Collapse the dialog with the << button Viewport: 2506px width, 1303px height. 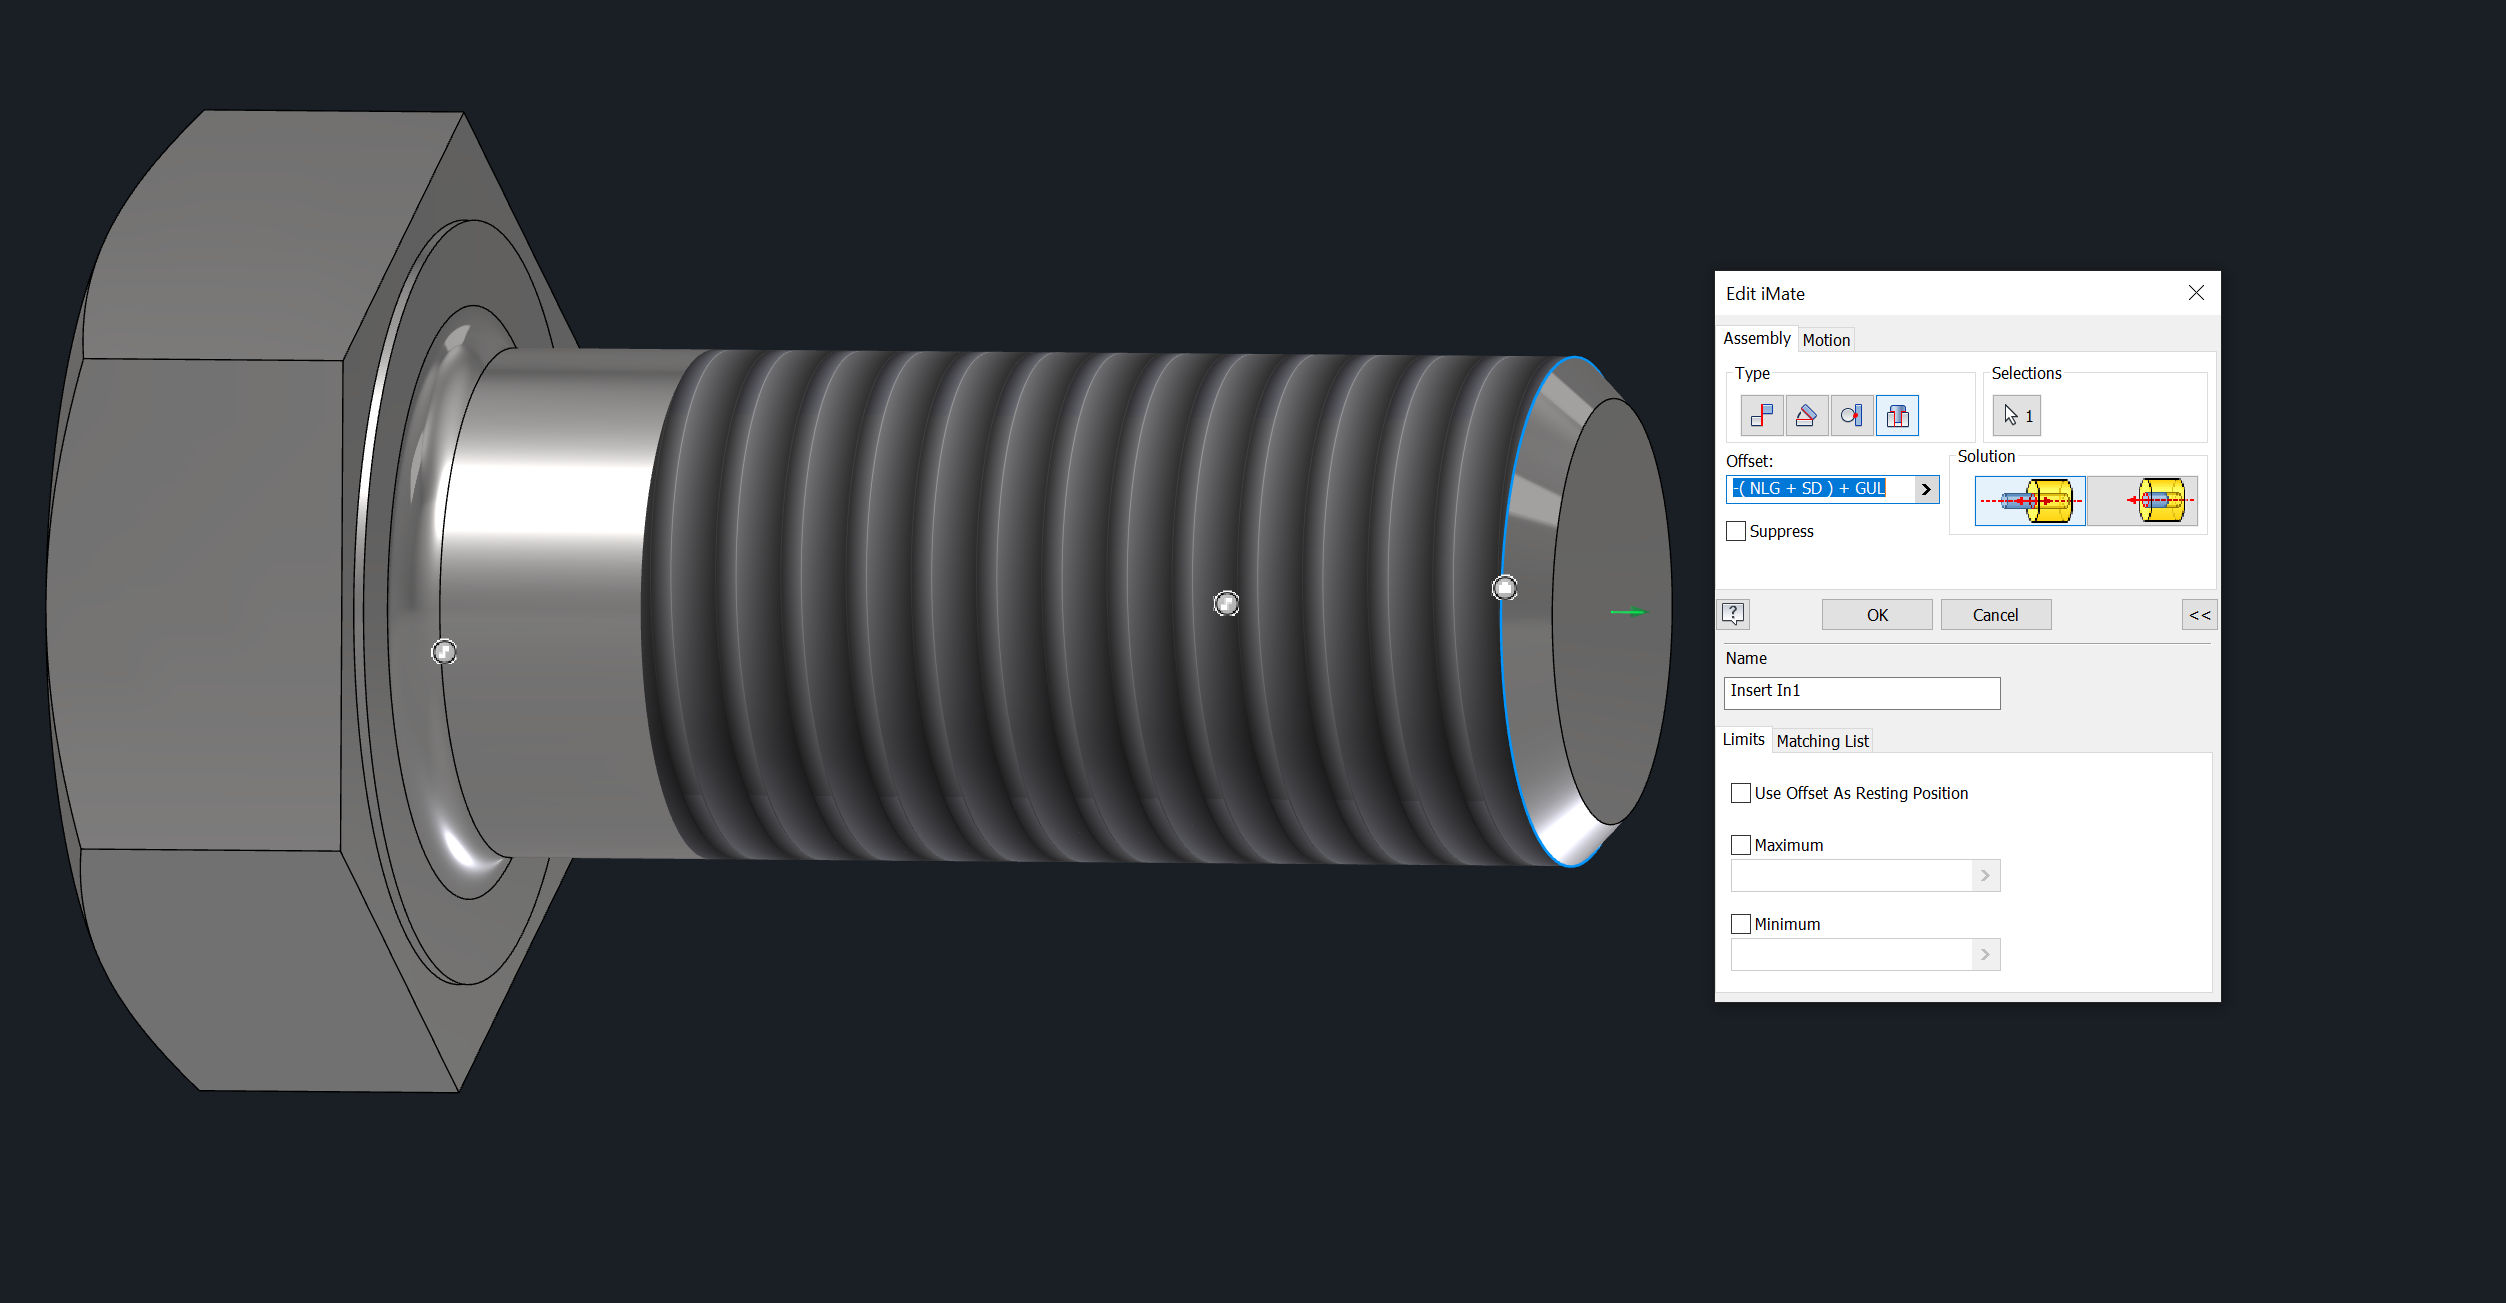point(2200,615)
